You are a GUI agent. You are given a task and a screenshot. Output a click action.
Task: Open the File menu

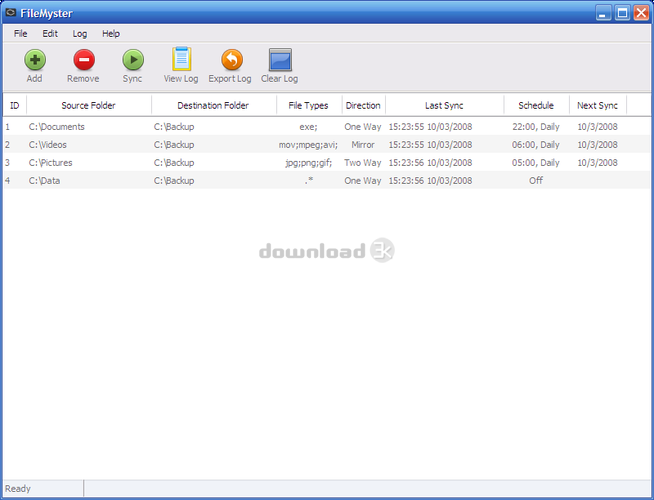click(x=20, y=34)
